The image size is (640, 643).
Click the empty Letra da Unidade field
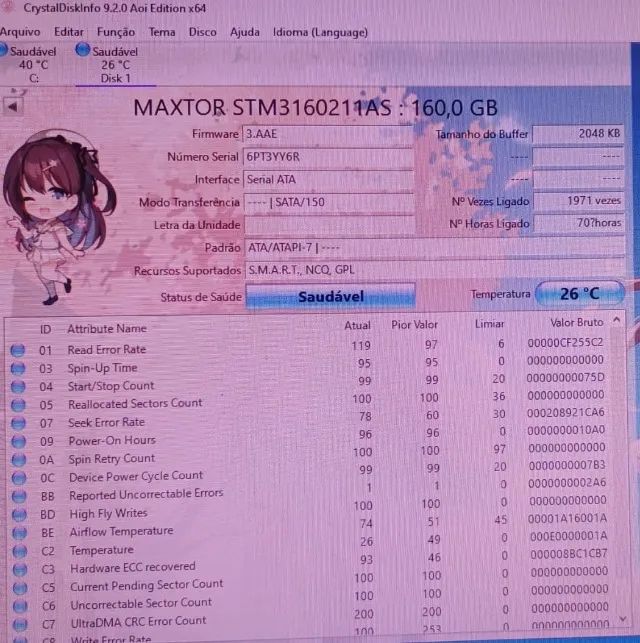click(329, 225)
